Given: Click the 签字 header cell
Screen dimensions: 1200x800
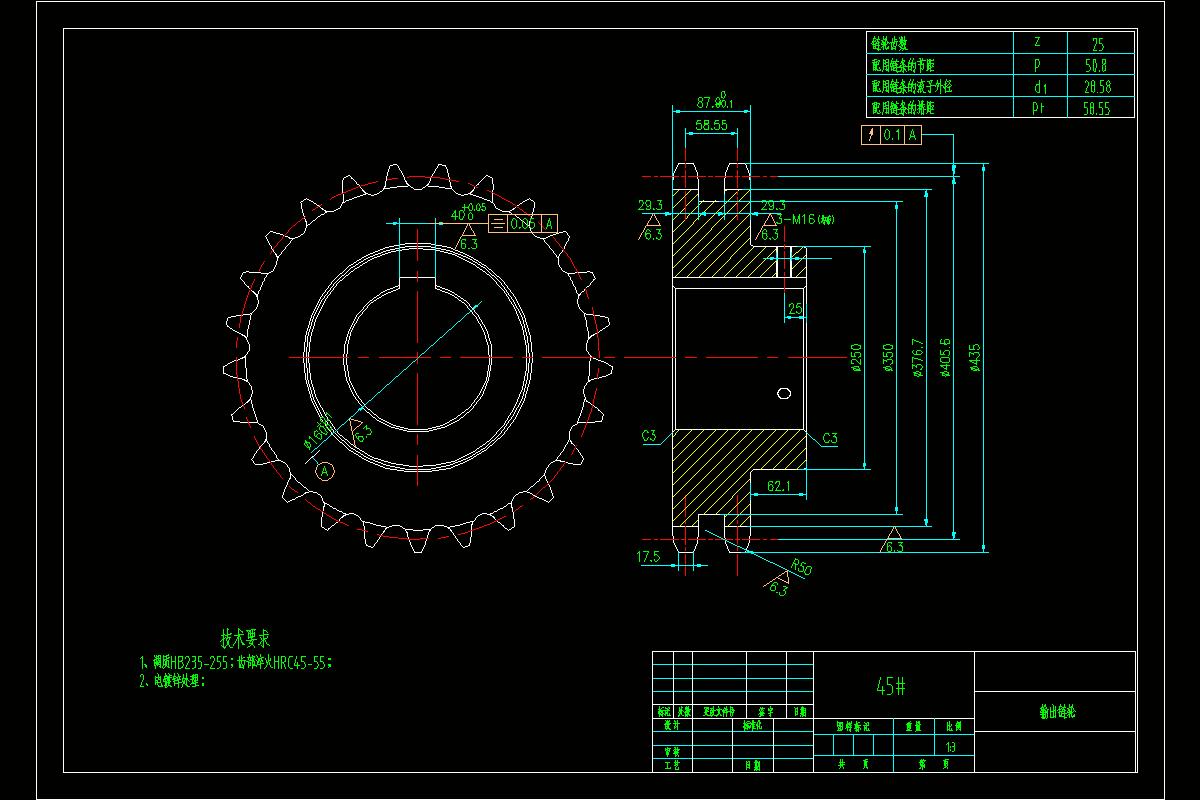Looking at the screenshot, I should pyautogui.click(x=766, y=712).
